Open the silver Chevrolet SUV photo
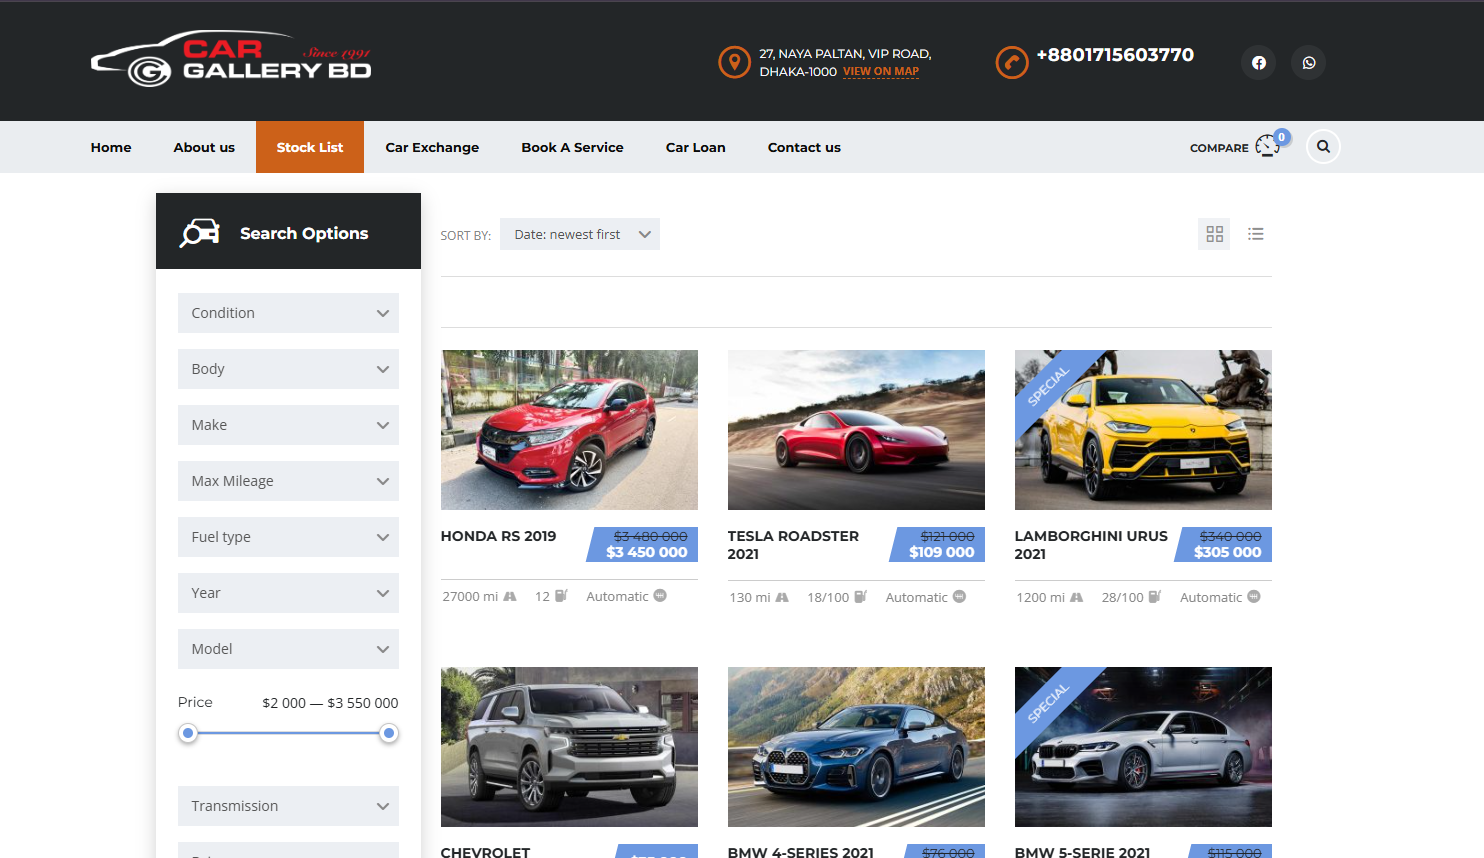1484x858 pixels. [x=569, y=747]
